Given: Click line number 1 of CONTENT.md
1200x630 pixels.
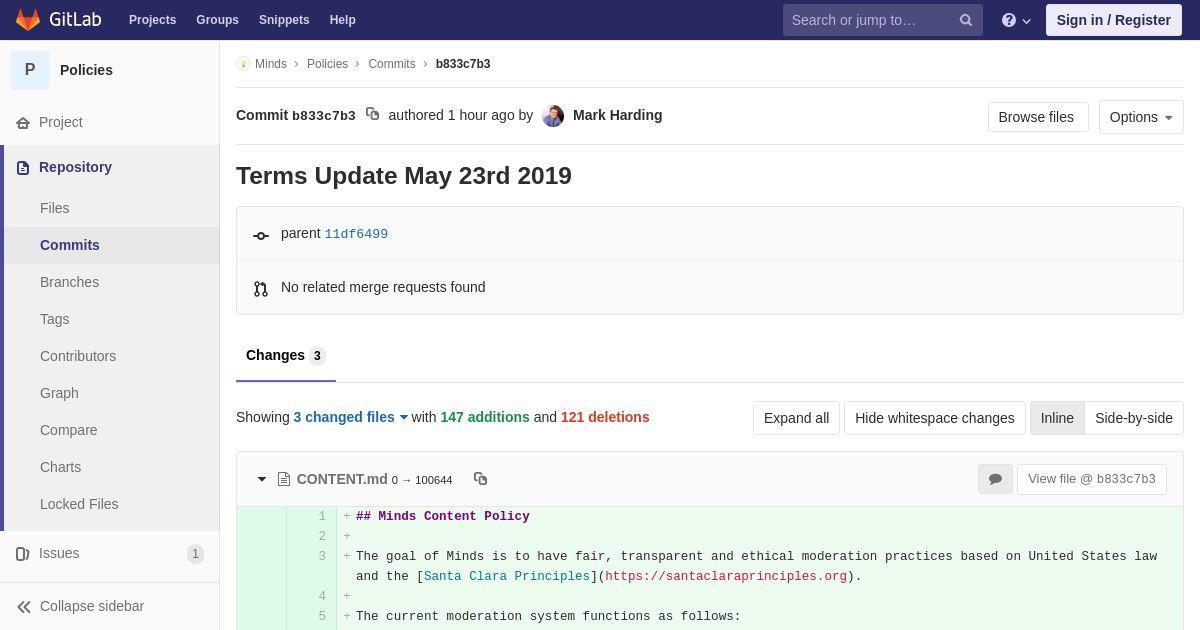Looking at the screenshot, I should point(322,517).
